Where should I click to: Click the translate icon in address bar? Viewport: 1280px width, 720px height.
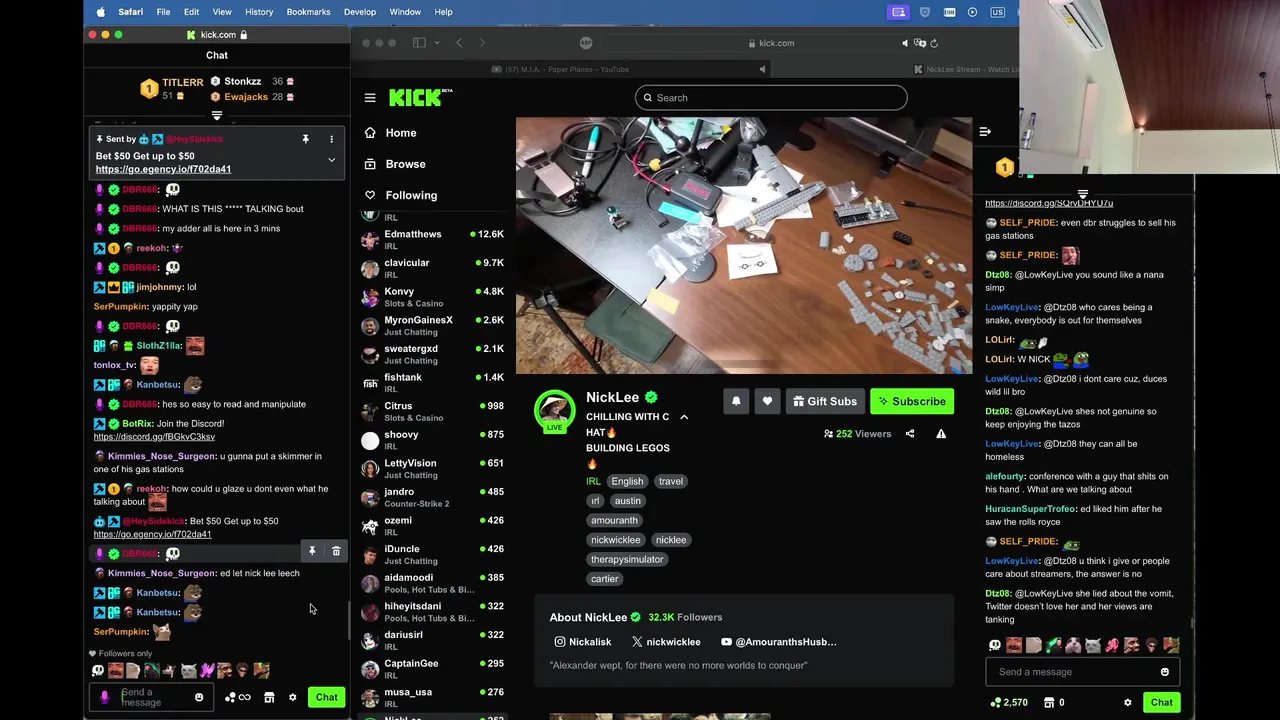(920, 43)
